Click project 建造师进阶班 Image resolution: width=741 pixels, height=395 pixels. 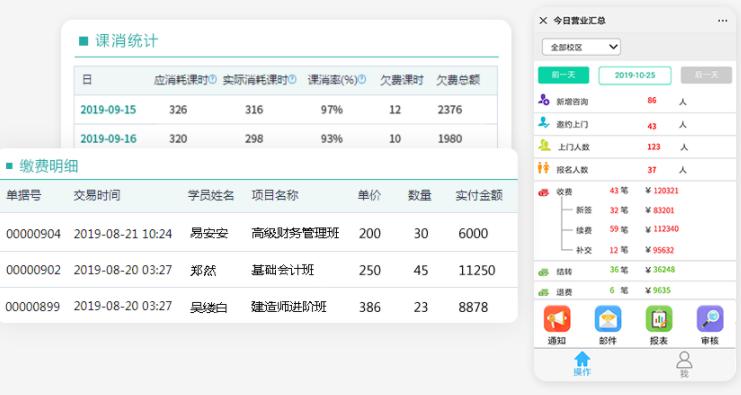coord(289,307)
